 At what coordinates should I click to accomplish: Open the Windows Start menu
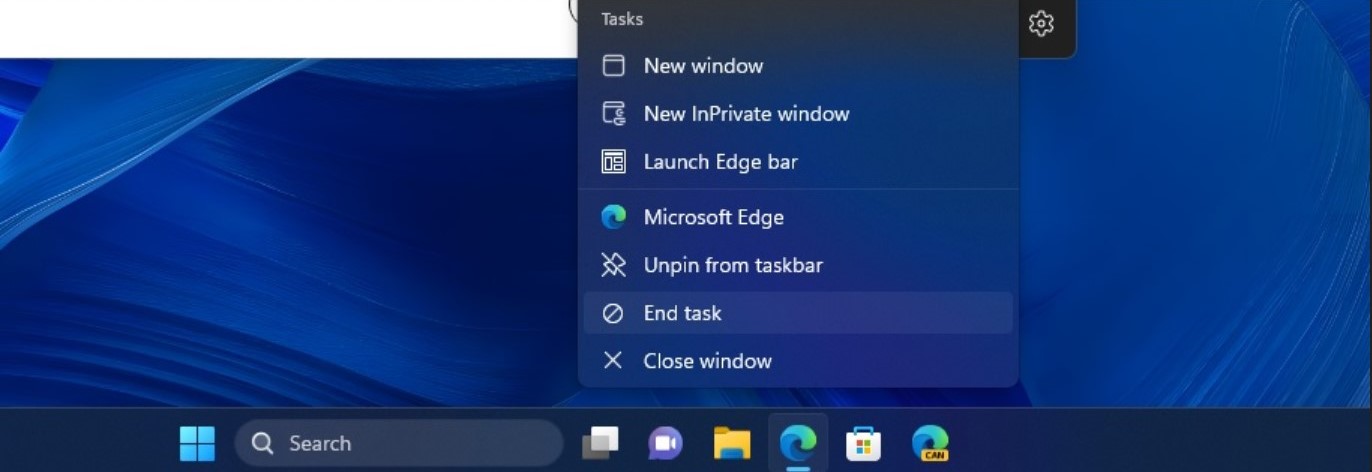197,443
